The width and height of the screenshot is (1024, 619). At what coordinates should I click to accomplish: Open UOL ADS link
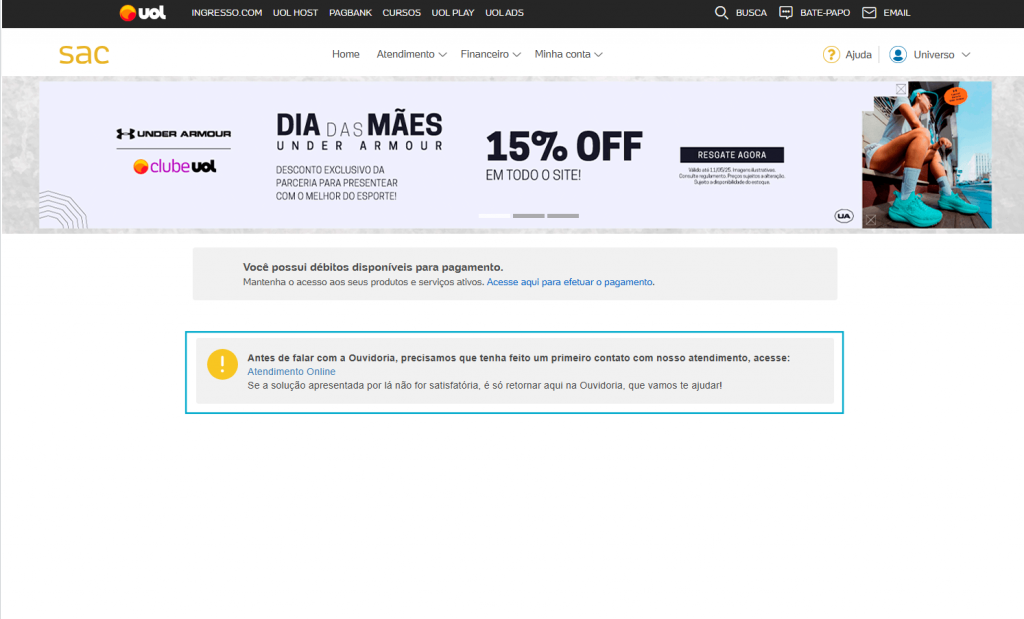click(504, 12)
